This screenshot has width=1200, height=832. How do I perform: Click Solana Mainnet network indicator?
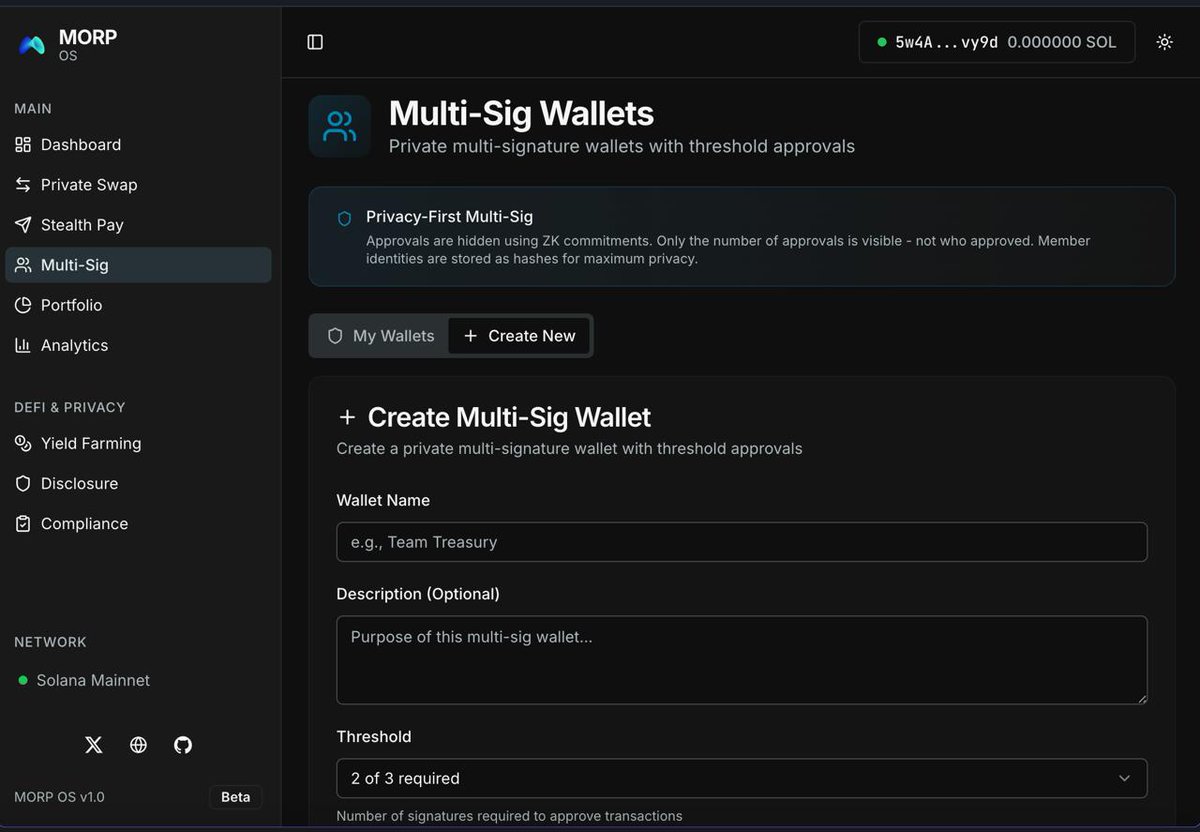[x=84, y=680]
